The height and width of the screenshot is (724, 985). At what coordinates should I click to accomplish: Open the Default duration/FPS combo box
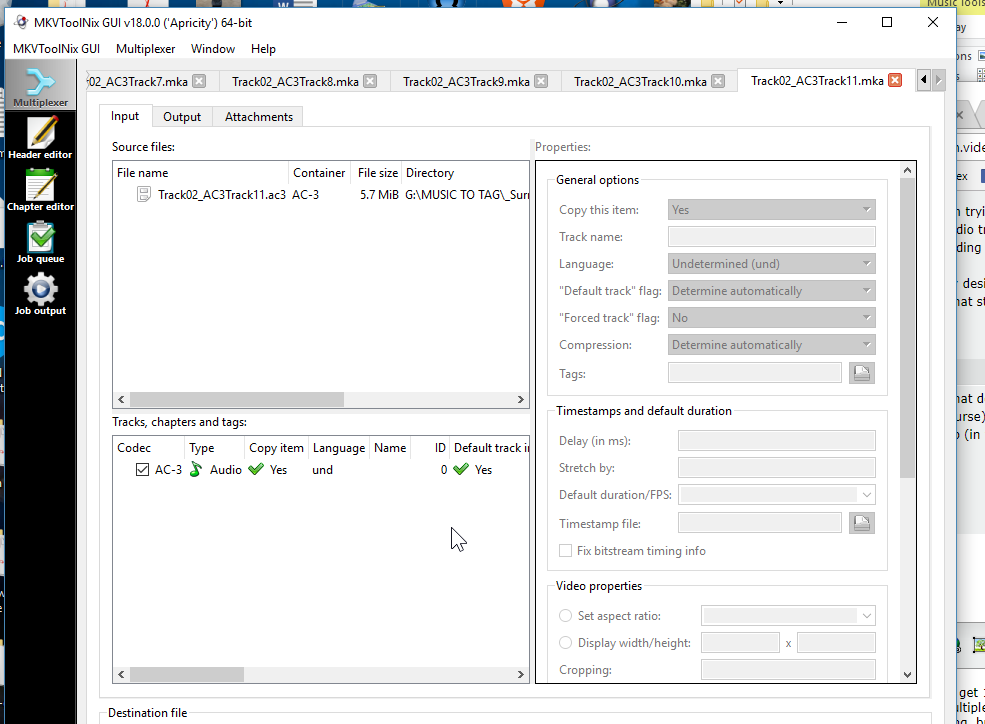[776, 495]
